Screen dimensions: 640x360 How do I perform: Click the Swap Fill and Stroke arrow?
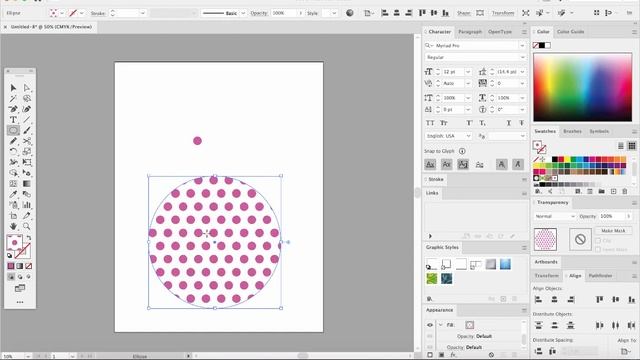29,238
